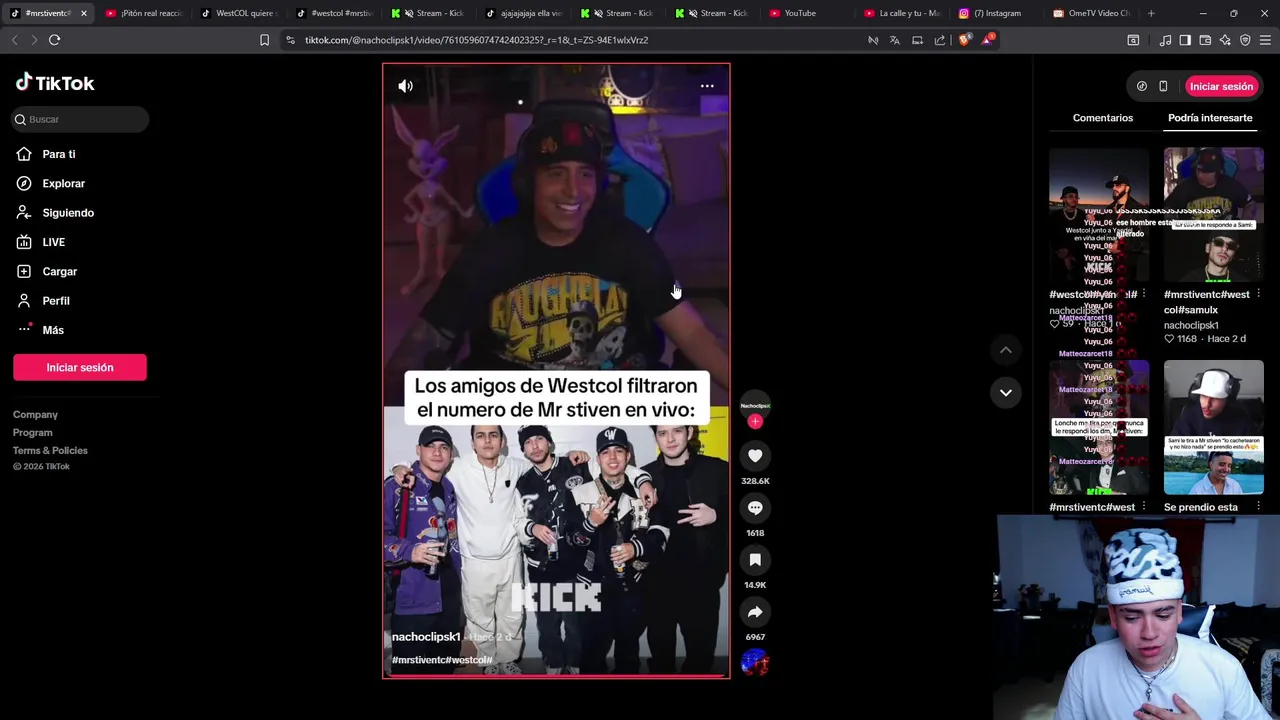This screenshot has height=720, width=1280.
Task: Switch to the La calle y tu tab
Action: pos(901,13)
